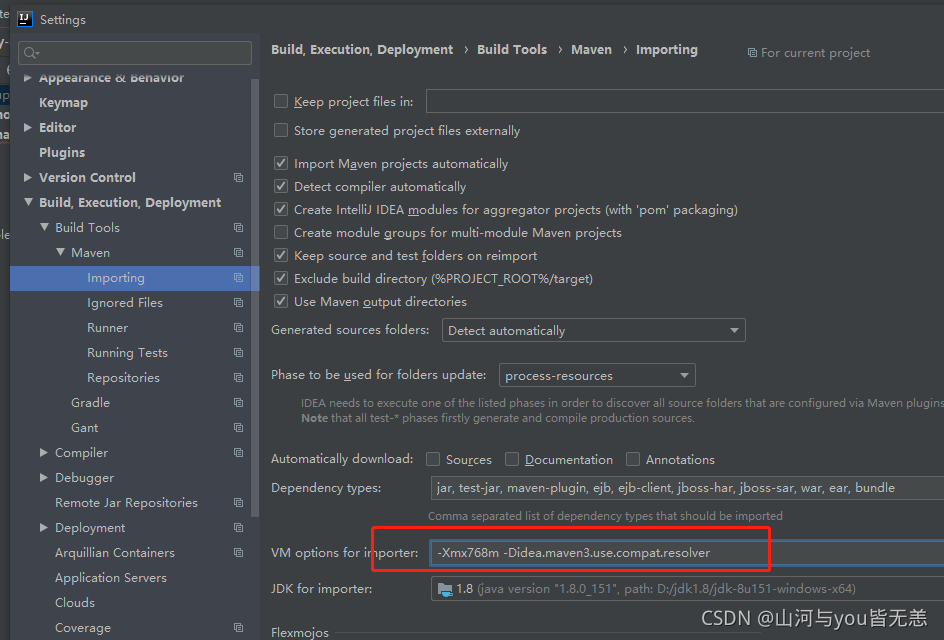This screenshot has height=640, width=944.
Task: Expand the Editor section arrow
Action: pyautogui.click(x=27, y=128)
